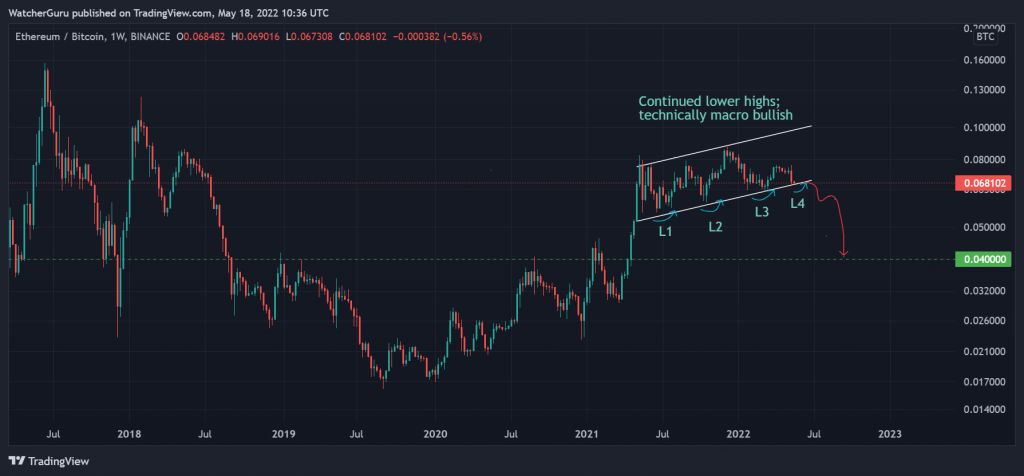Select the L2 label under the channel
The height and width of the screenshot is (476, 1024).
[x=715, y=227]
